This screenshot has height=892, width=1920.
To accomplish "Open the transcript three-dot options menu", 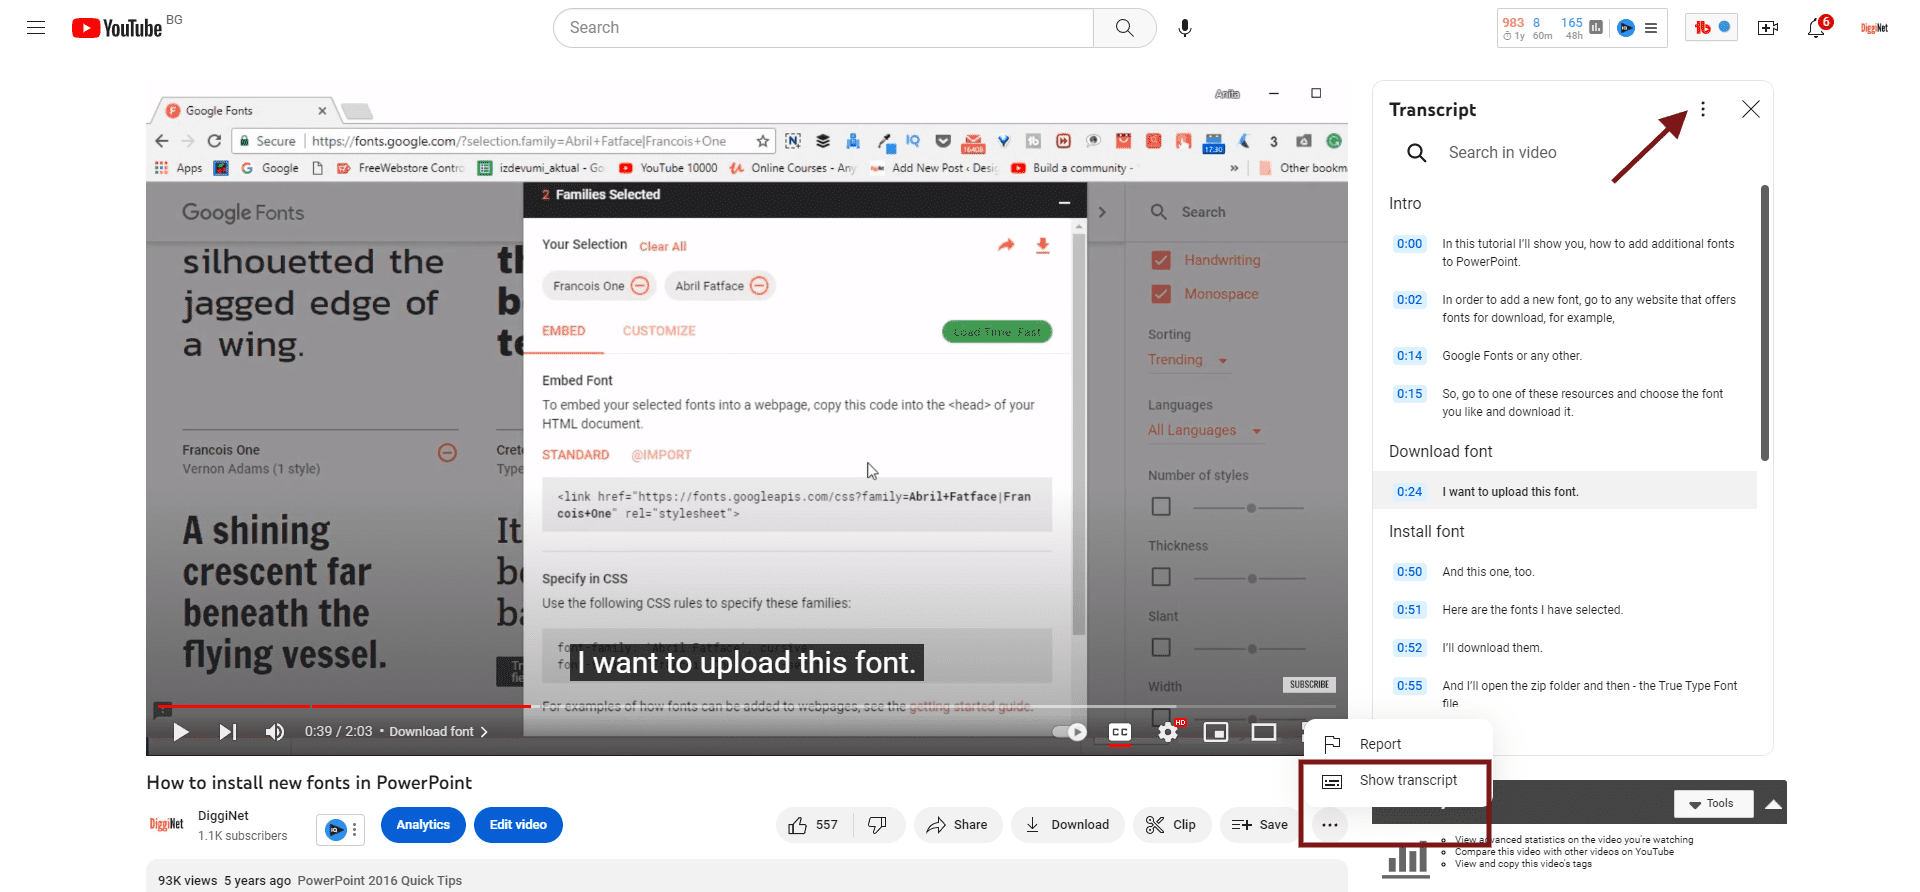I will (1703, 110).
